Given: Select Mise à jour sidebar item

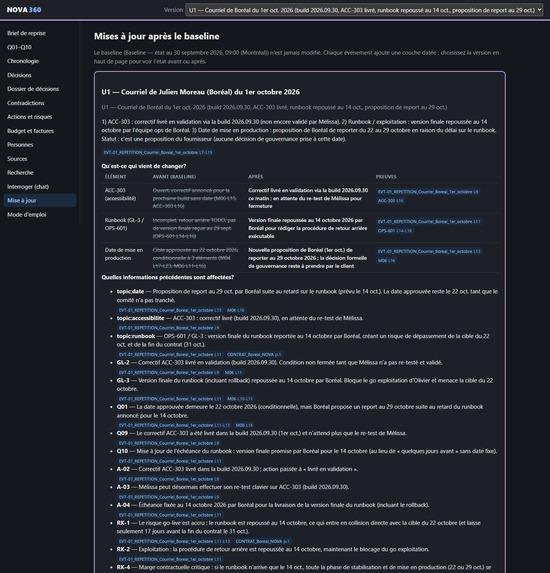Looking at the screenshot, I should point(40,201).
